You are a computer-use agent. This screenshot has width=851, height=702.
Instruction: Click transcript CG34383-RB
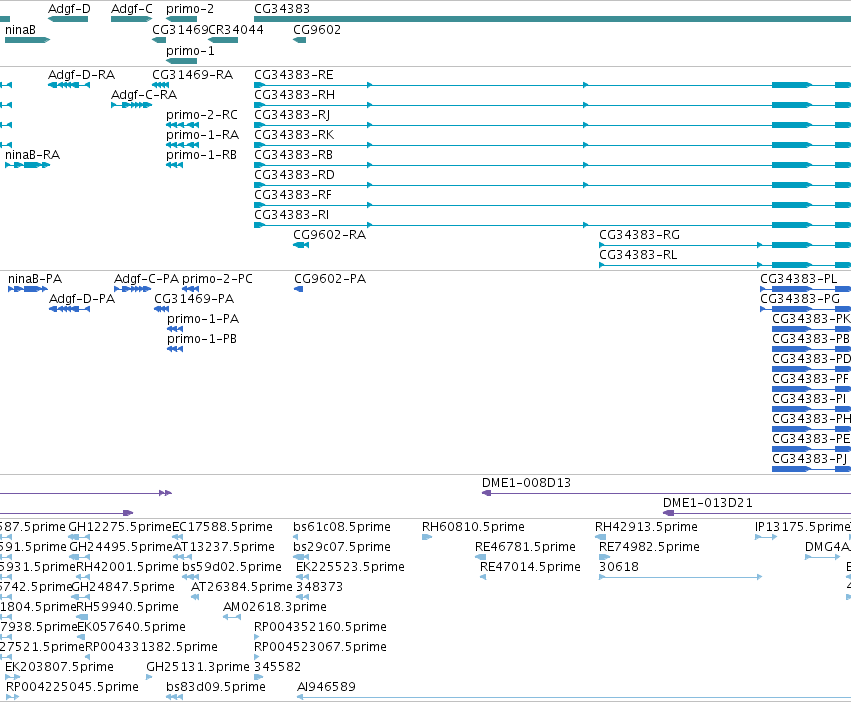(294, 155)
